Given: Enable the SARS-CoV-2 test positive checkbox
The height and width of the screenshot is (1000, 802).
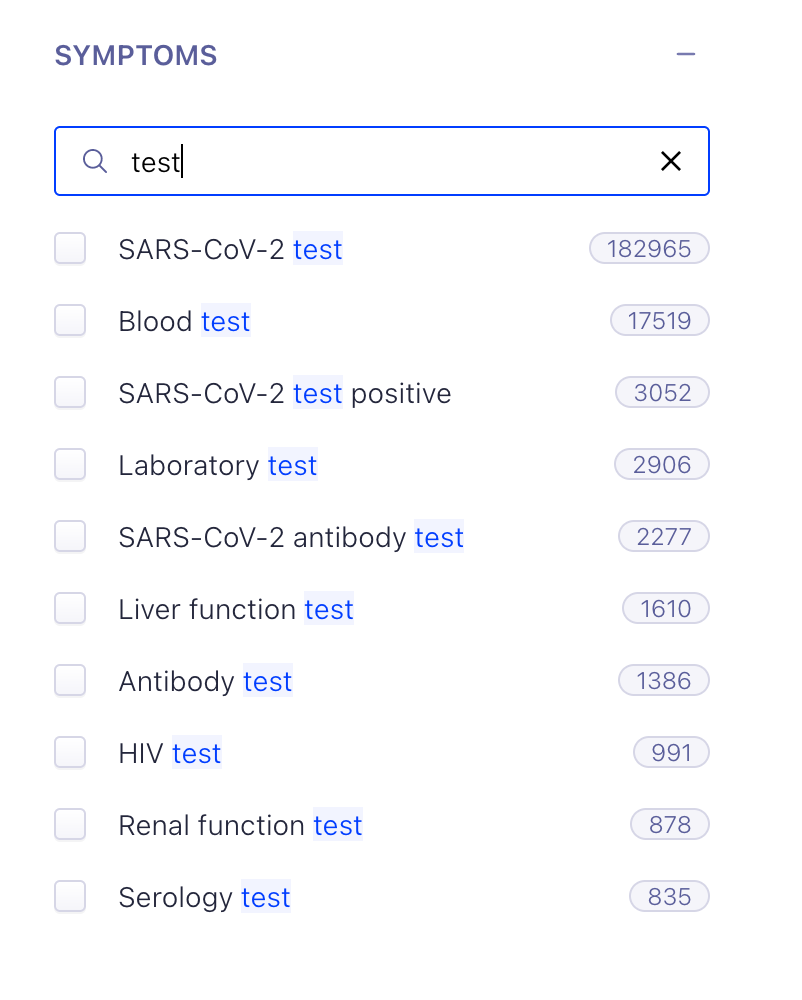Looking at the screenshot, I should pyautogui.click(x=70, y=392).
